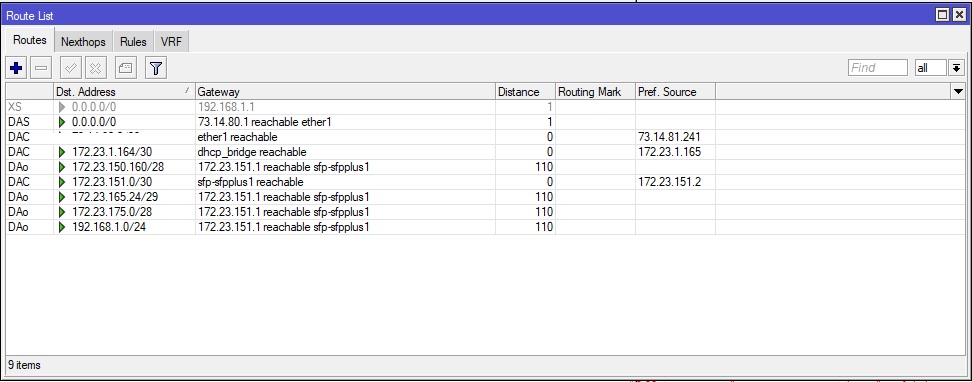Select route 172.23.151.0/30

[x=485, y=182]
